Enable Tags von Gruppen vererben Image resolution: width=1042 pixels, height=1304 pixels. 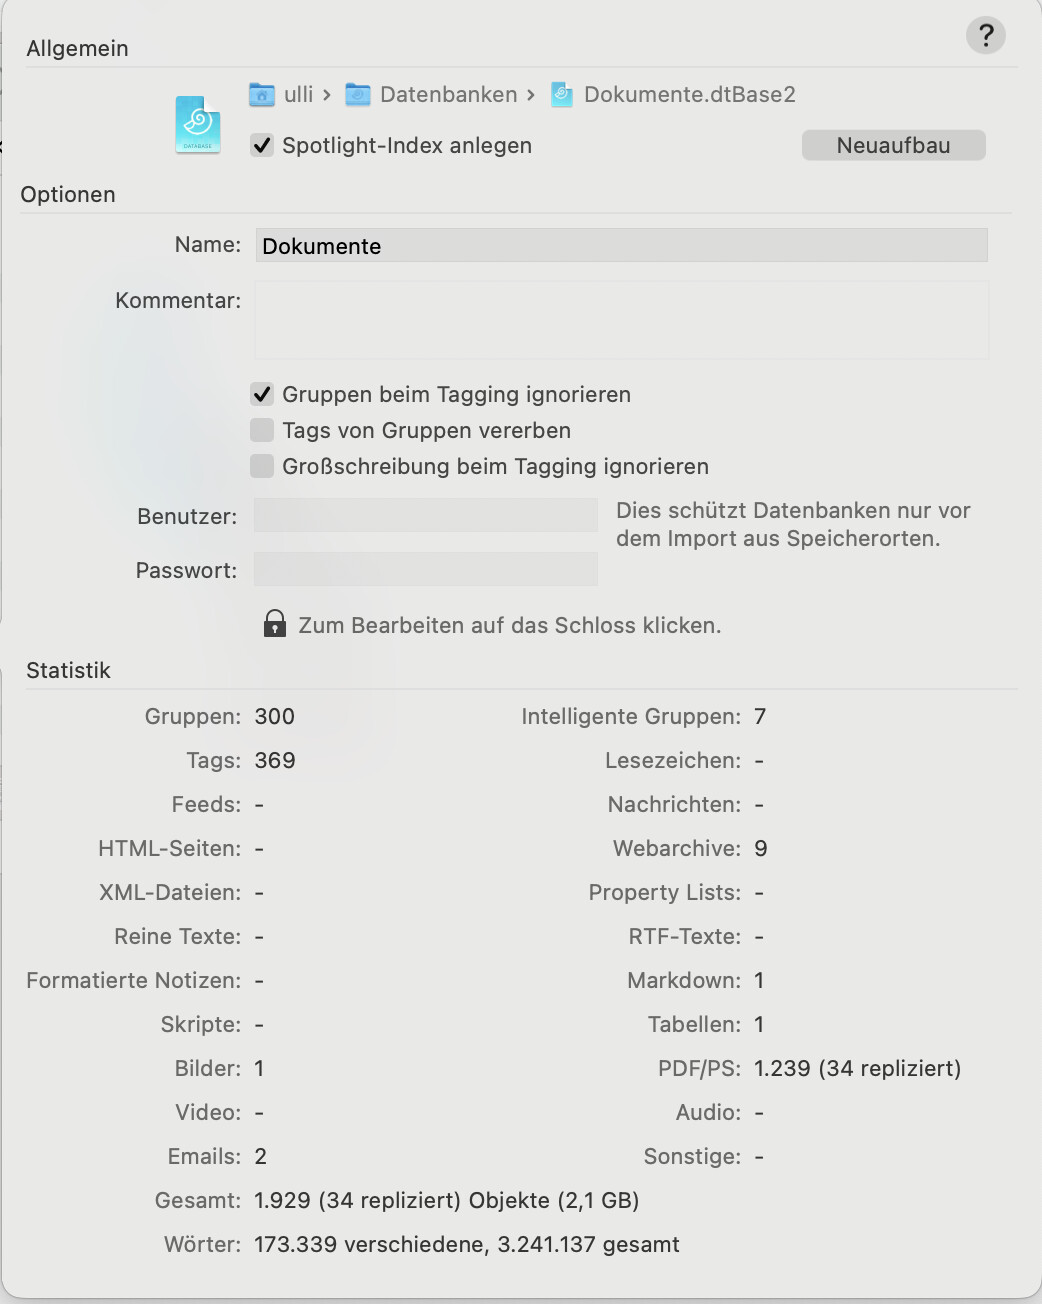point(262,430)
